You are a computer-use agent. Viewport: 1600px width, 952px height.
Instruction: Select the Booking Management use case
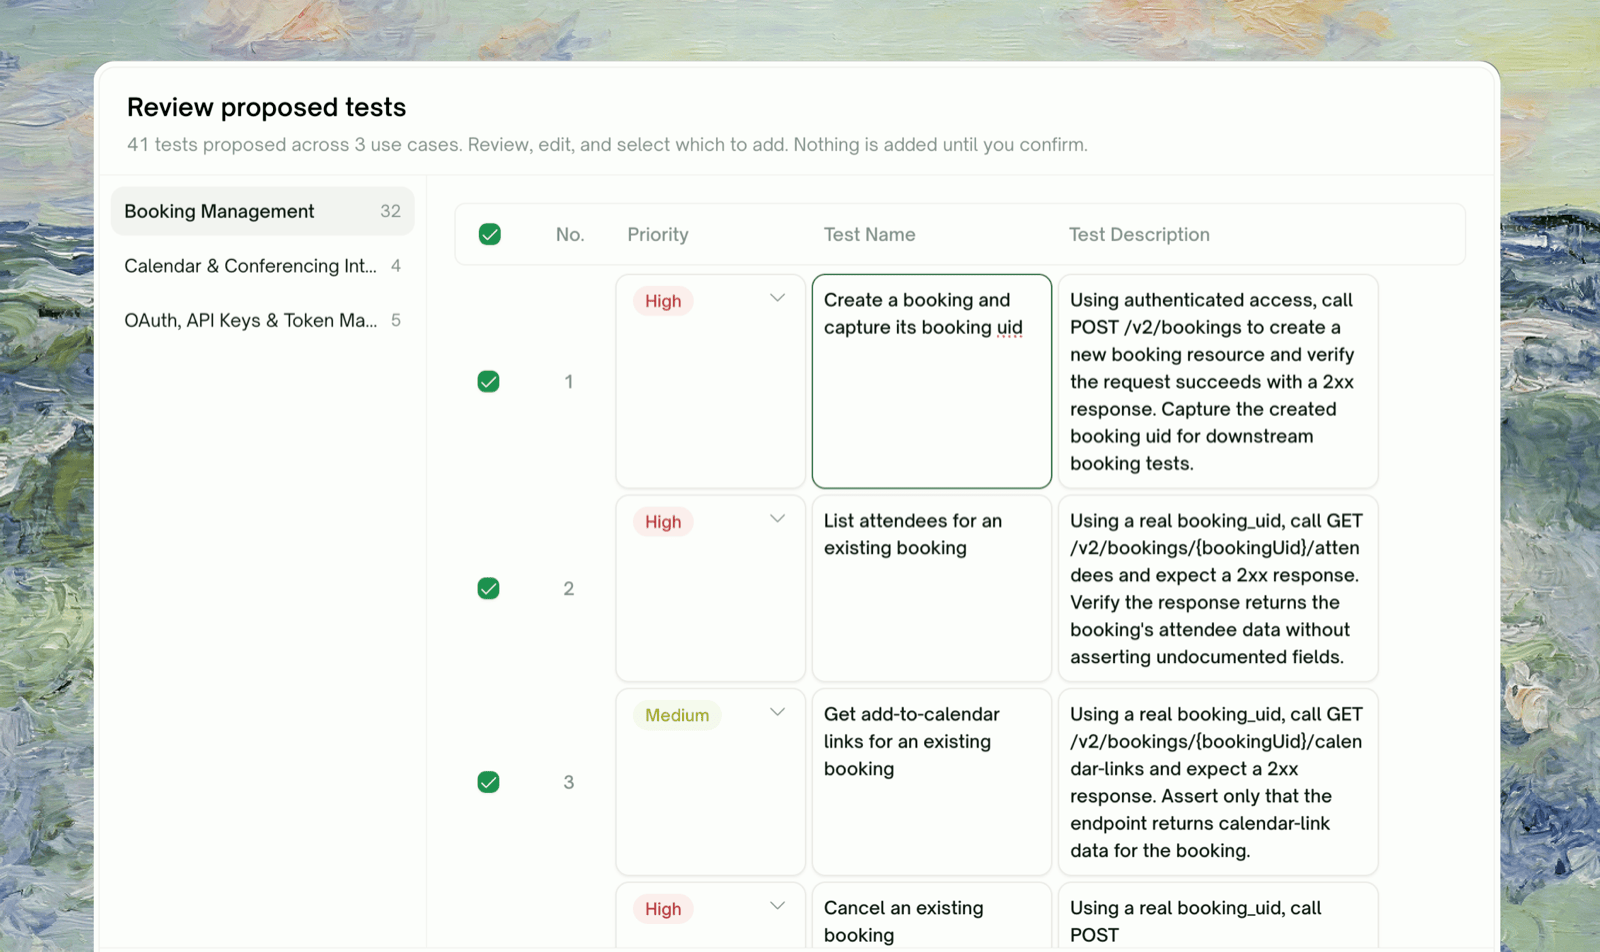[x=262, y=211]
